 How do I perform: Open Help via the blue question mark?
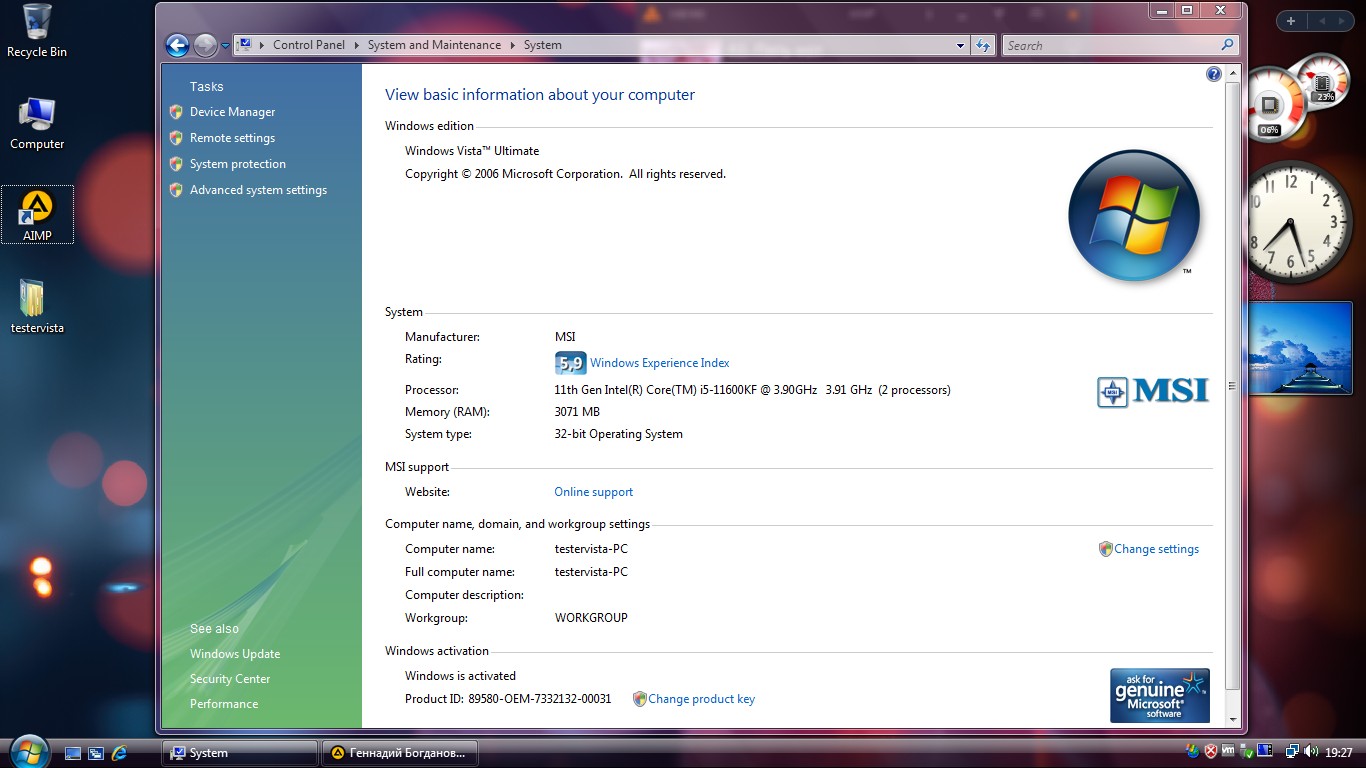(x=1213, y=74)
